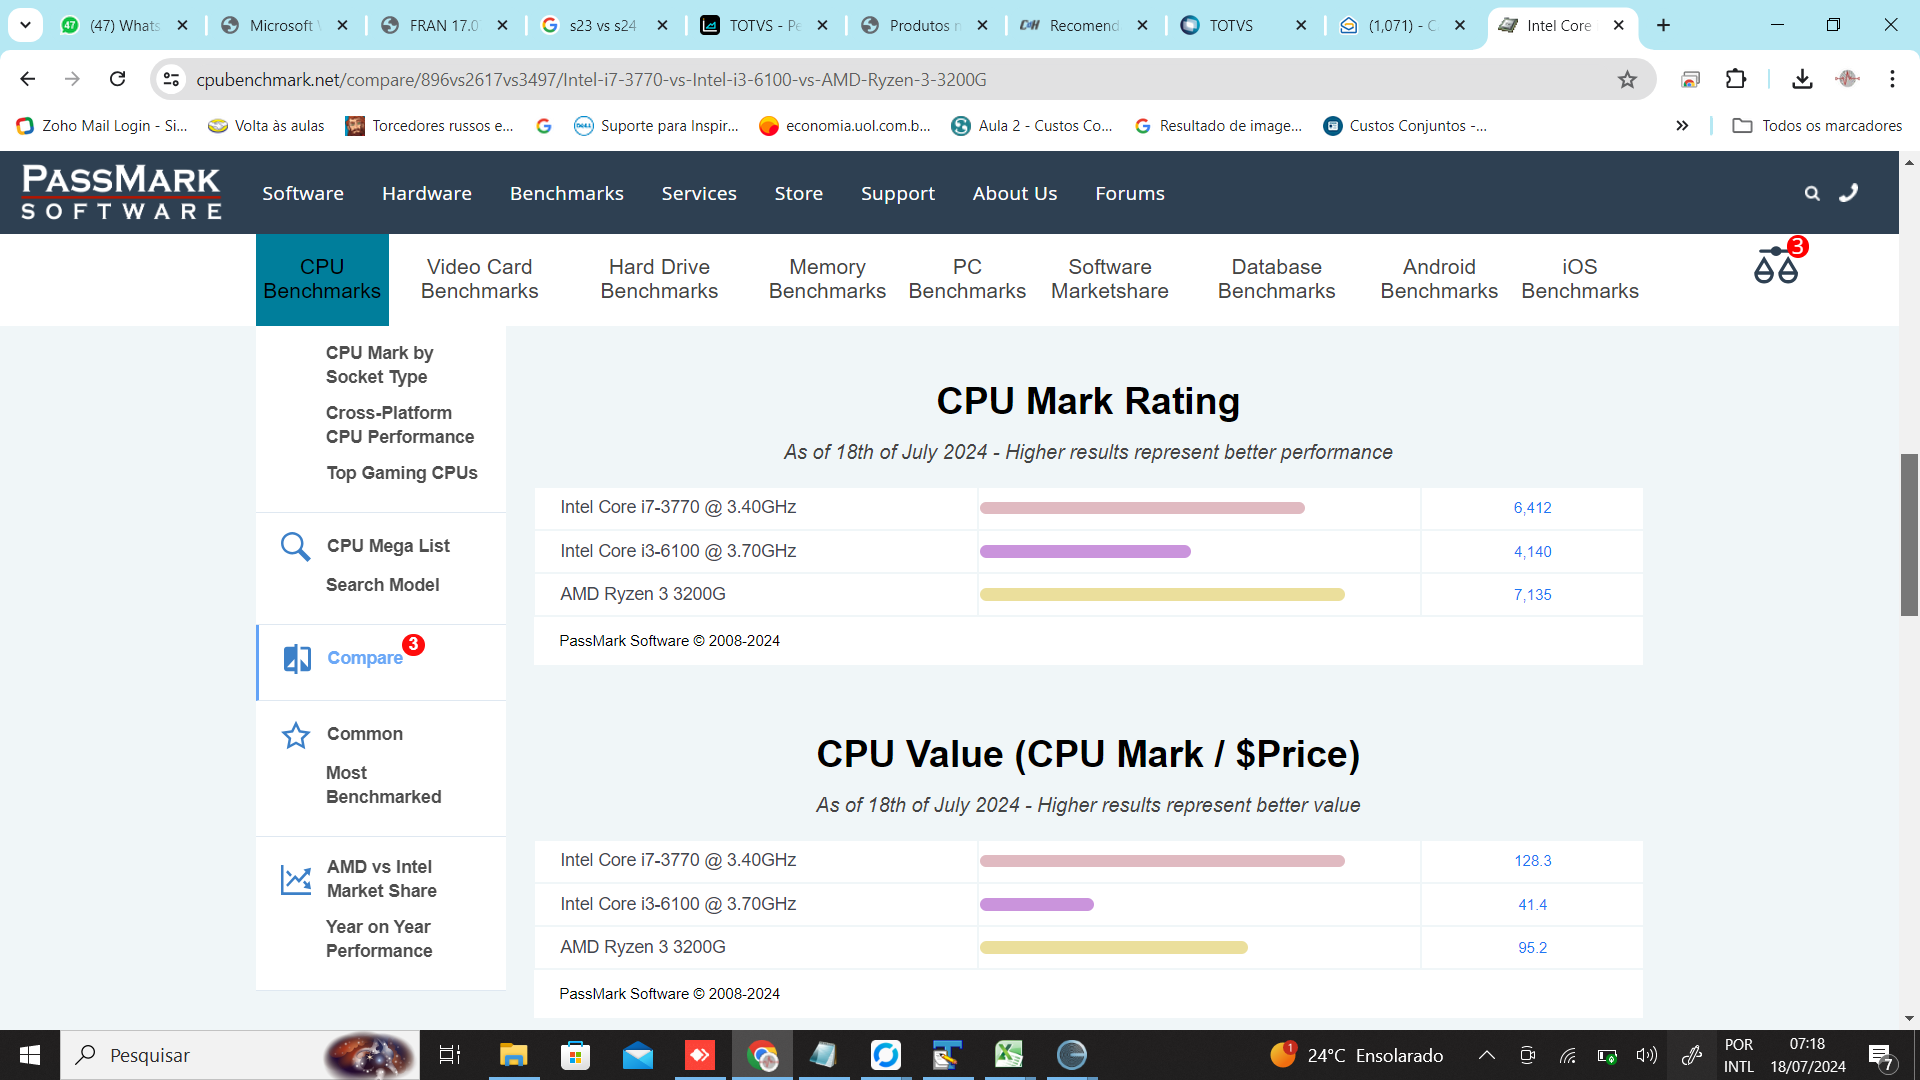
Task: Open the Hardware menu
Action: coord(427,194)
